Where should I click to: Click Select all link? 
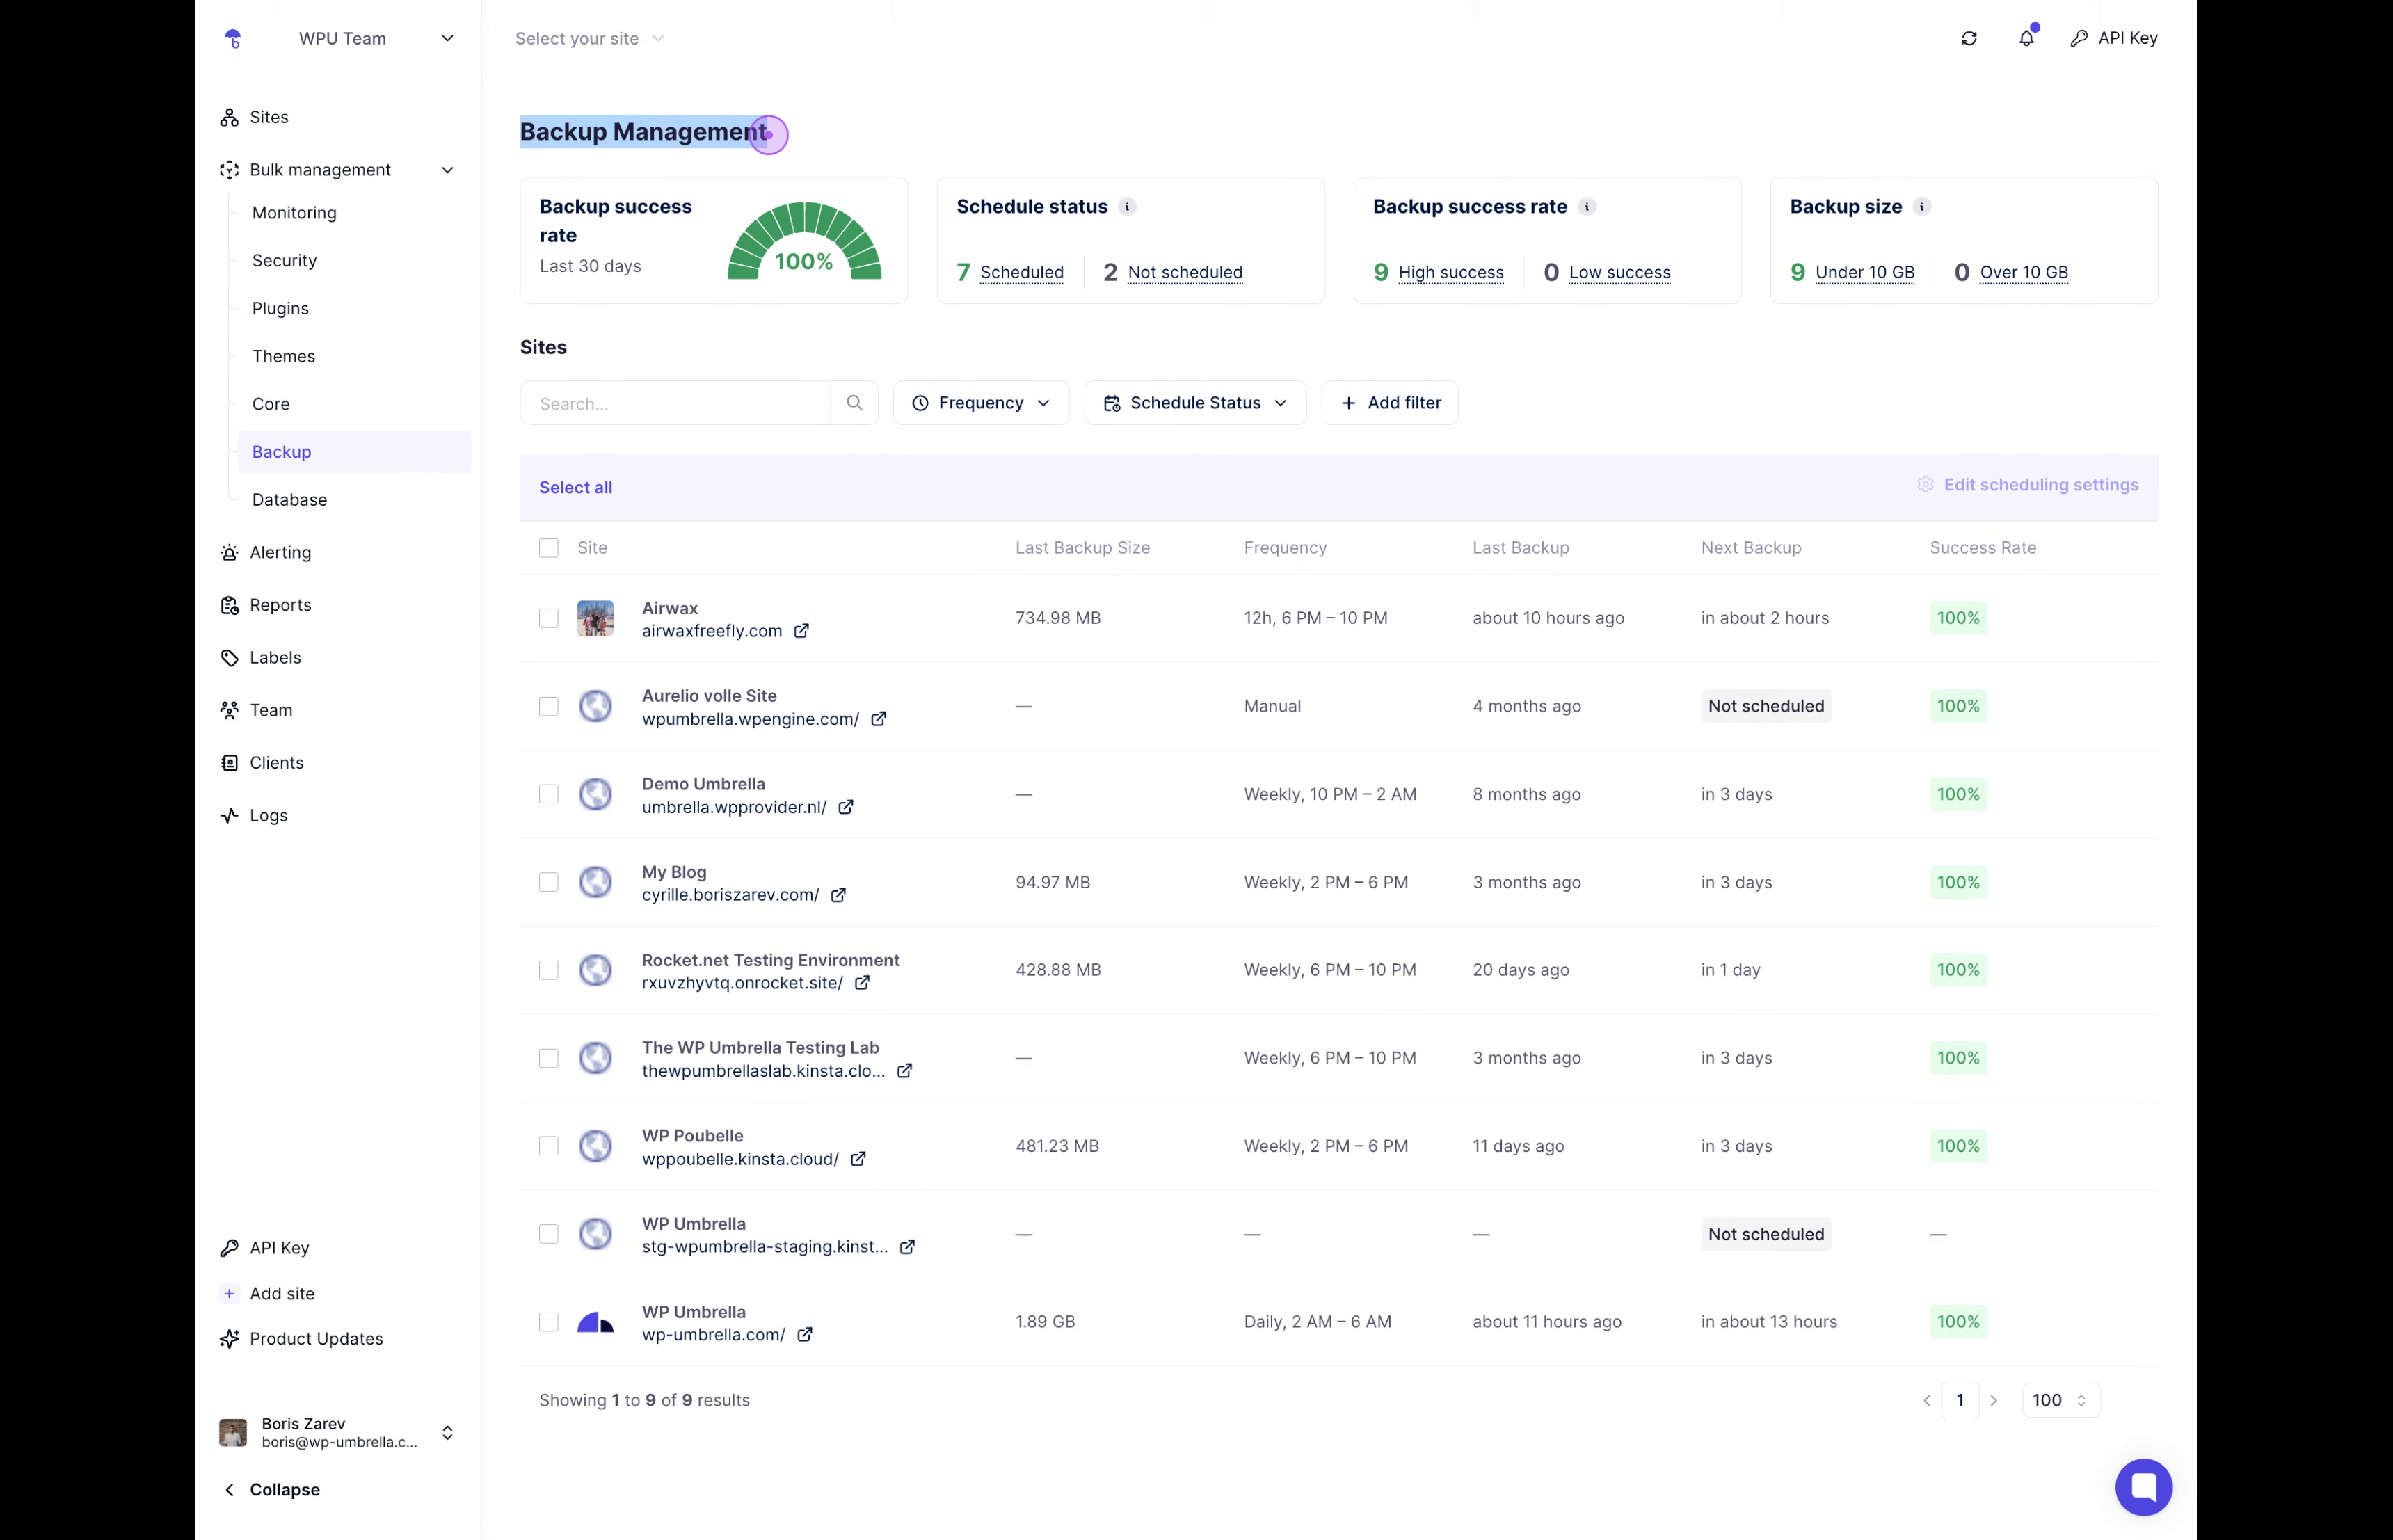[575, 488]
